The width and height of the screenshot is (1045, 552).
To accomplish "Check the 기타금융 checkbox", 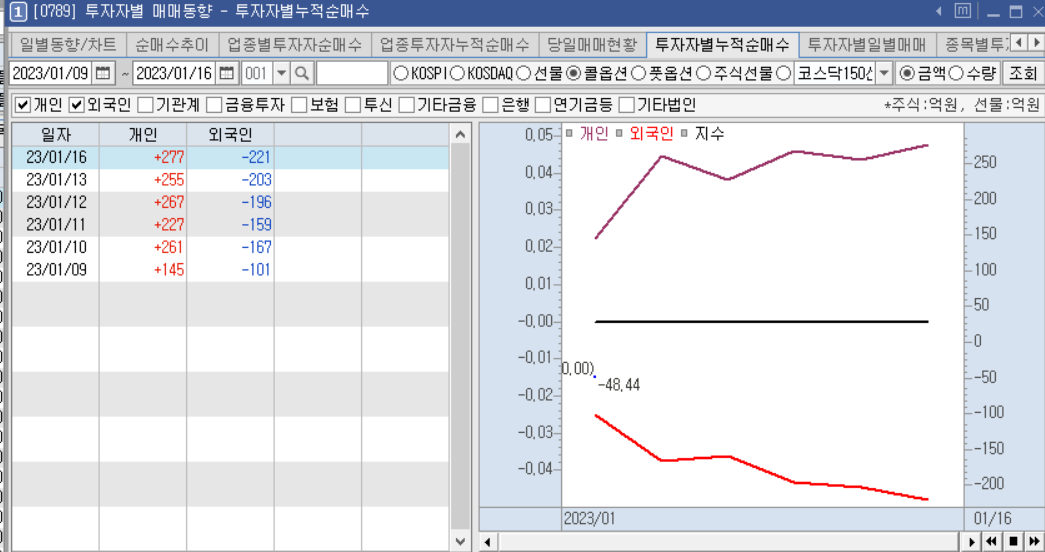I will 406,105.
